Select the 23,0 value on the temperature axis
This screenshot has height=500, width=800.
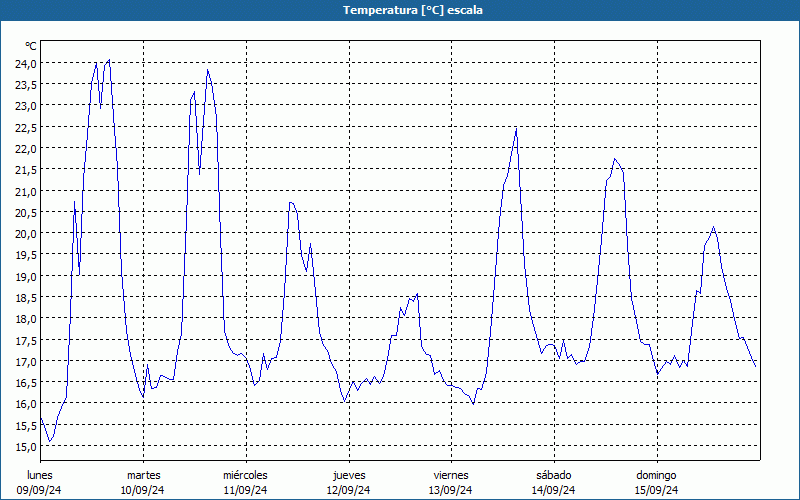[26, 106]
